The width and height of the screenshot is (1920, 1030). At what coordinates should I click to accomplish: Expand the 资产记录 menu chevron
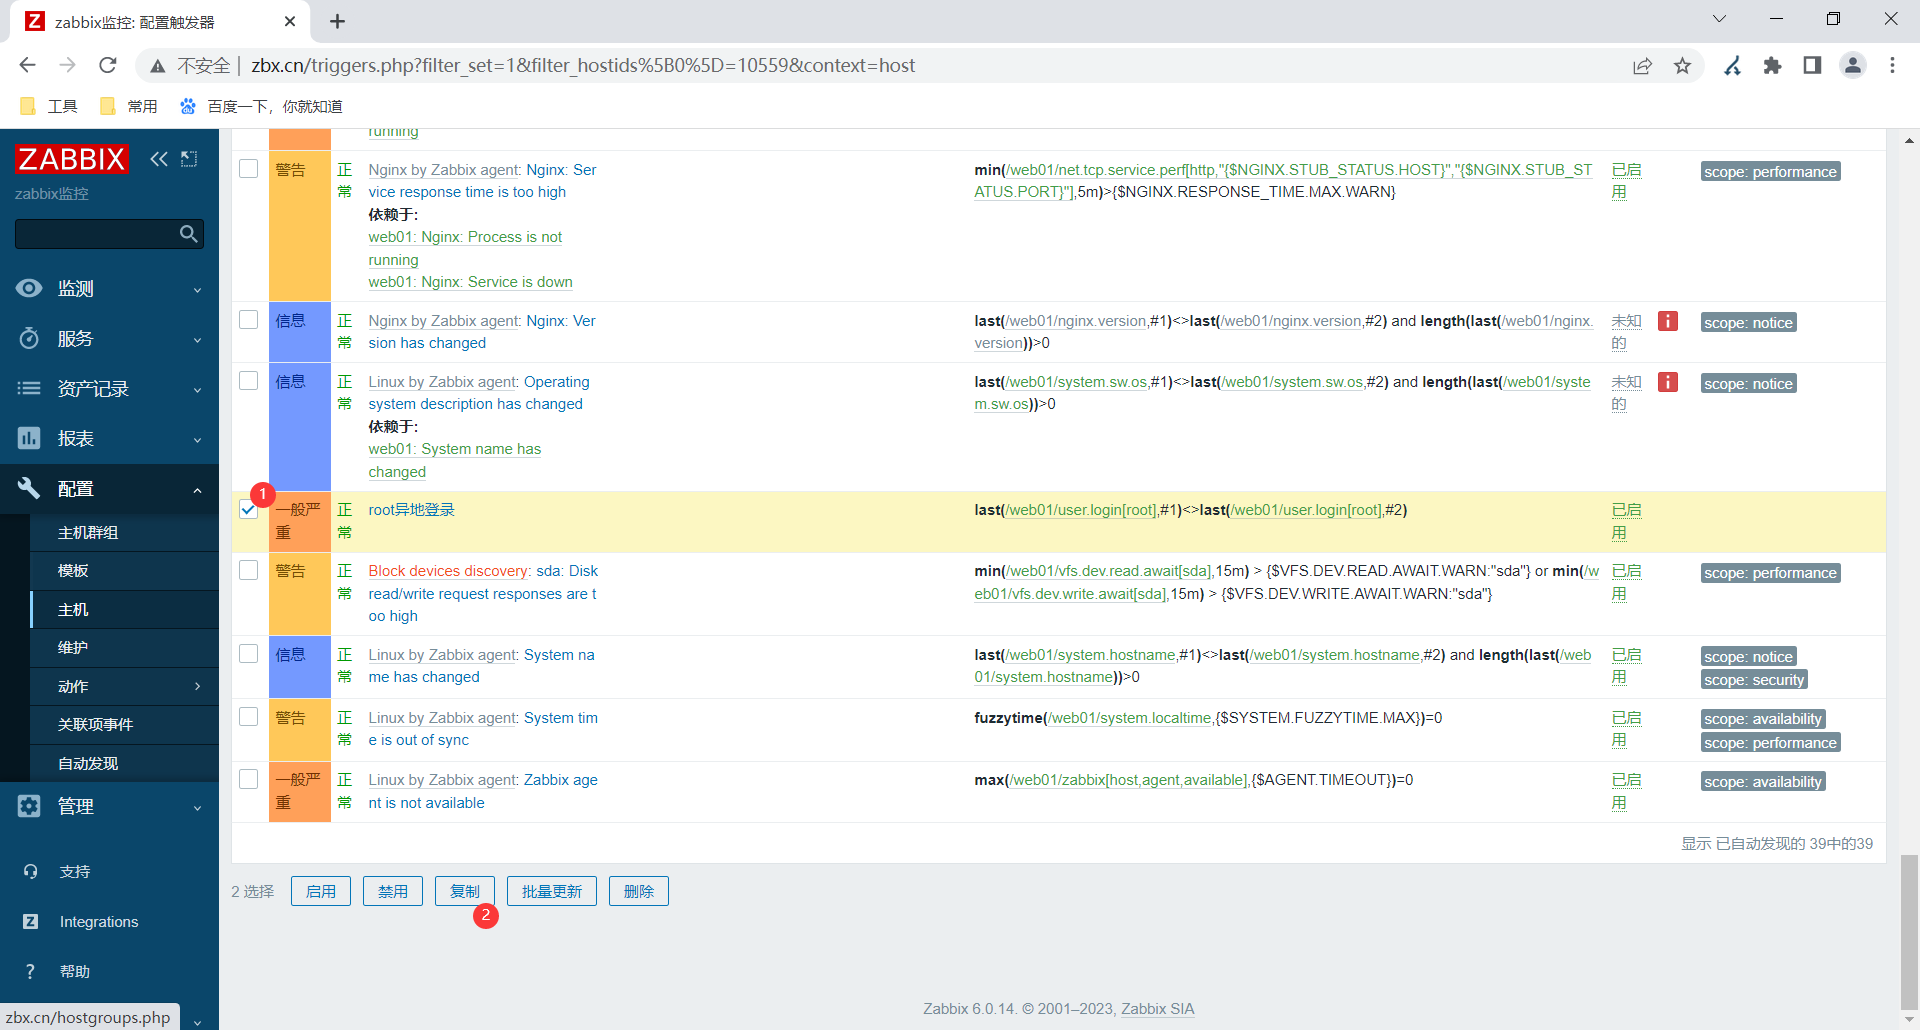coord(198,390)
